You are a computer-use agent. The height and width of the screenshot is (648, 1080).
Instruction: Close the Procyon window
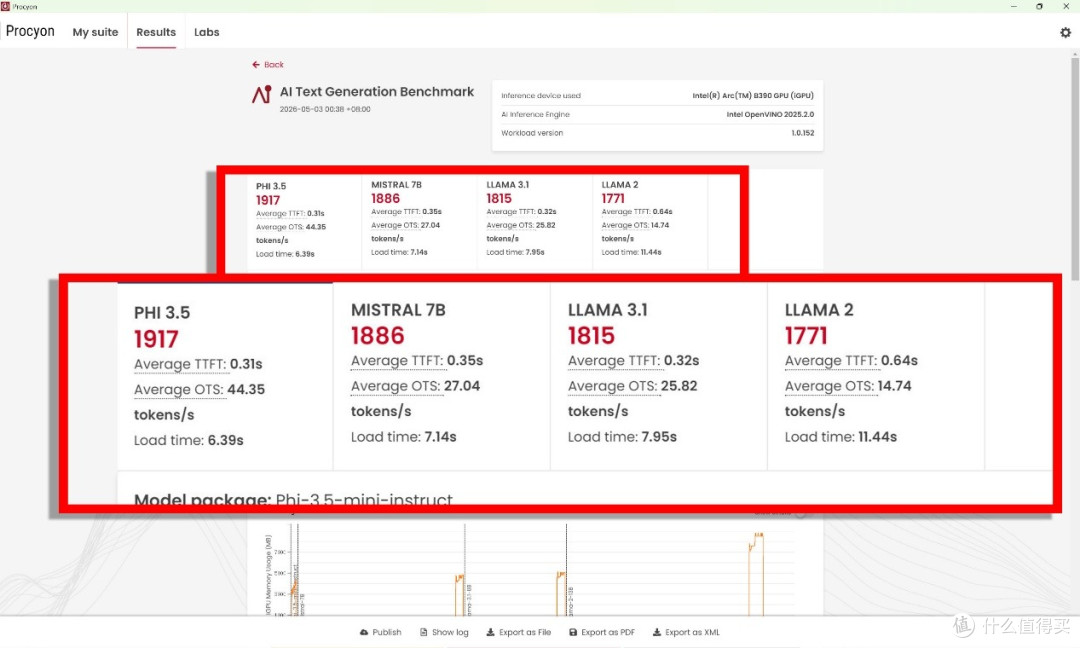(x=1066, y=6)
